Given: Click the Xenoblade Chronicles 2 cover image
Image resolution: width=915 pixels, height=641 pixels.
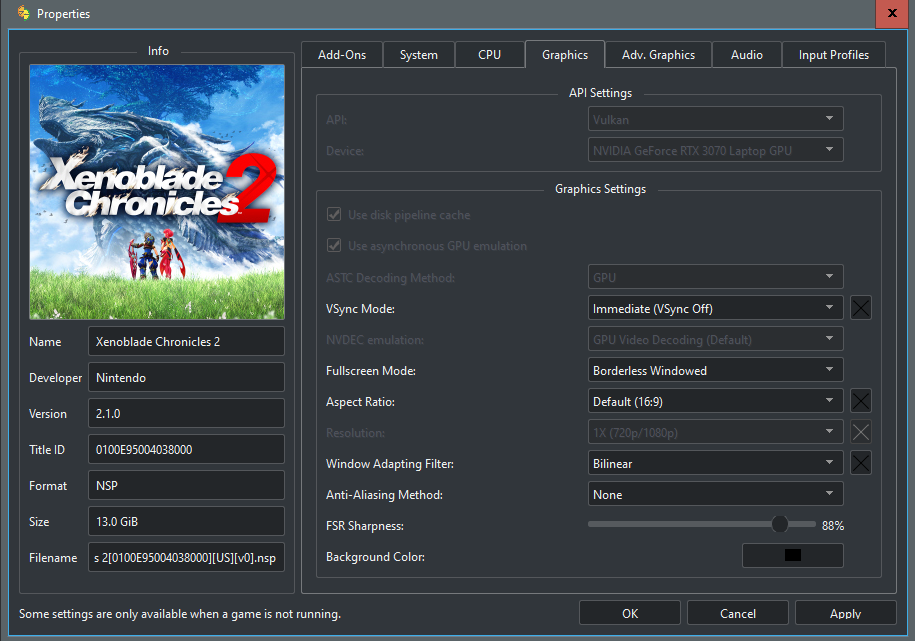Looking at the screenshot, I should pyautogui.click(x=157, y=192).
